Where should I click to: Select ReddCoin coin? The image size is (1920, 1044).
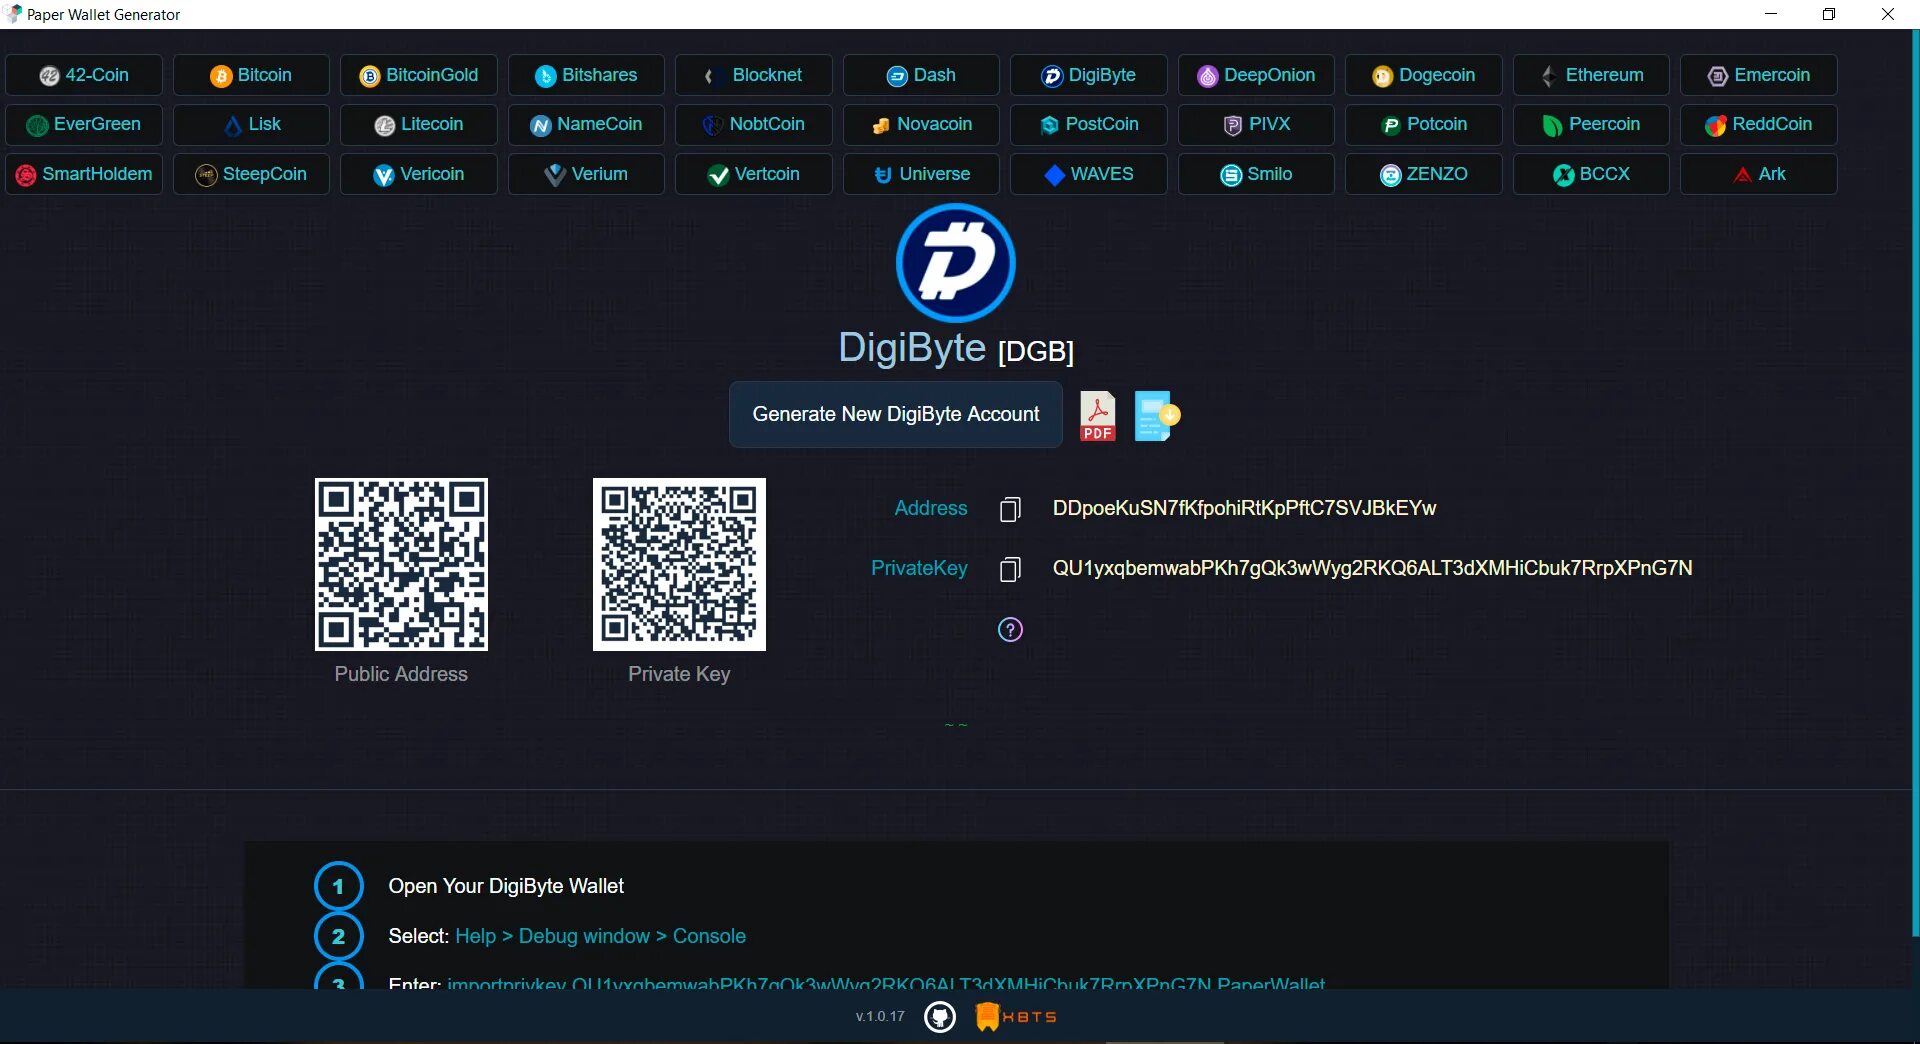[x=1759, y=124]
